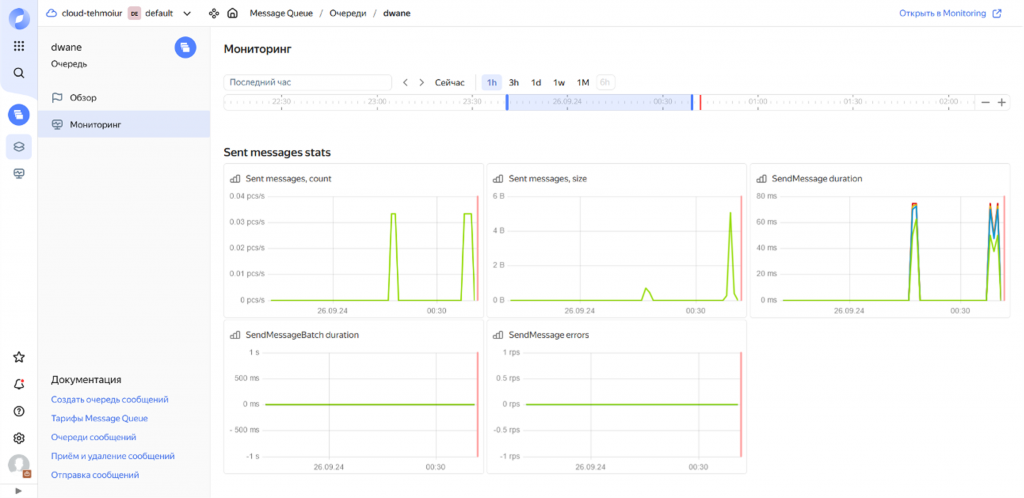Open the all services grid icon
1024x498 pixels.
(x=19, y=46)
